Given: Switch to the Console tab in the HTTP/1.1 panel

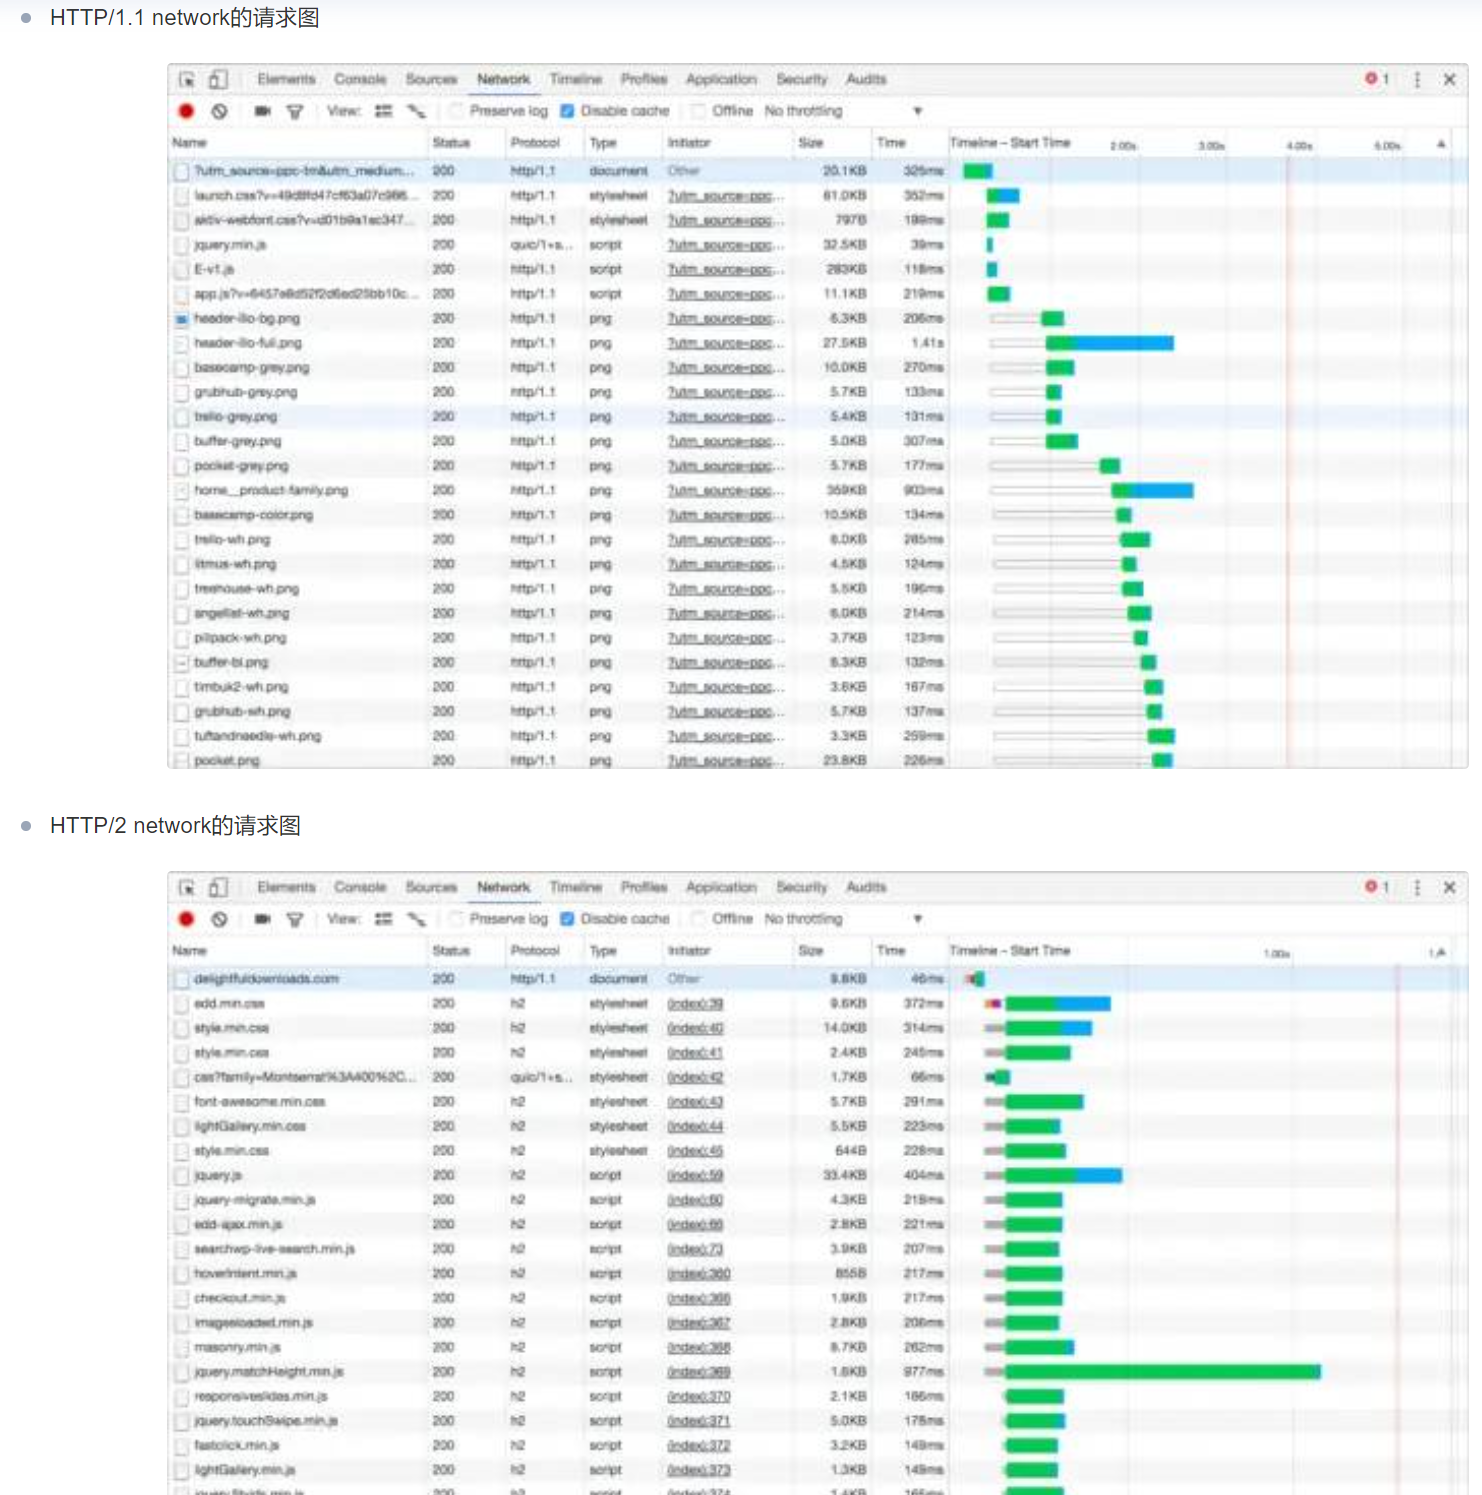Looking at the screenshot, I should click(360, 79).
